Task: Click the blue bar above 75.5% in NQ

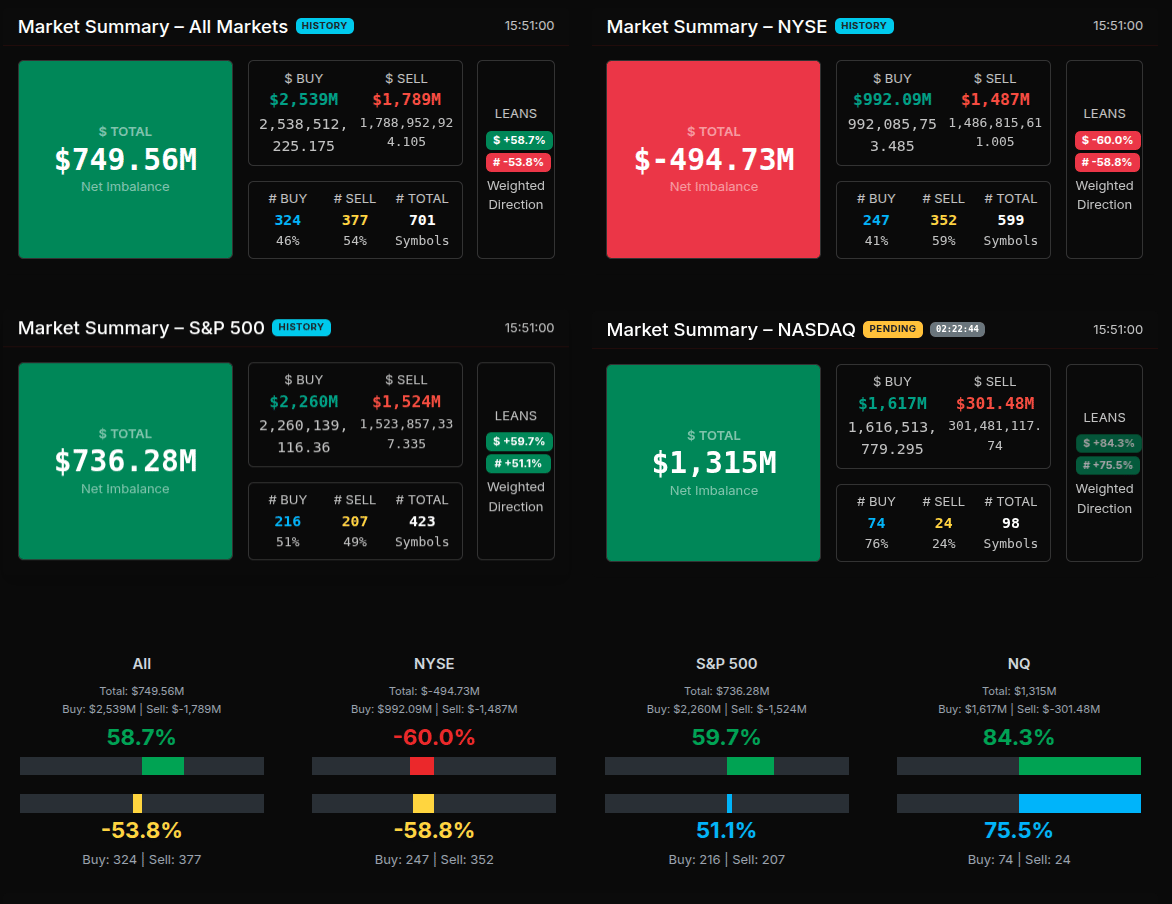Action: pos(1079,803)
